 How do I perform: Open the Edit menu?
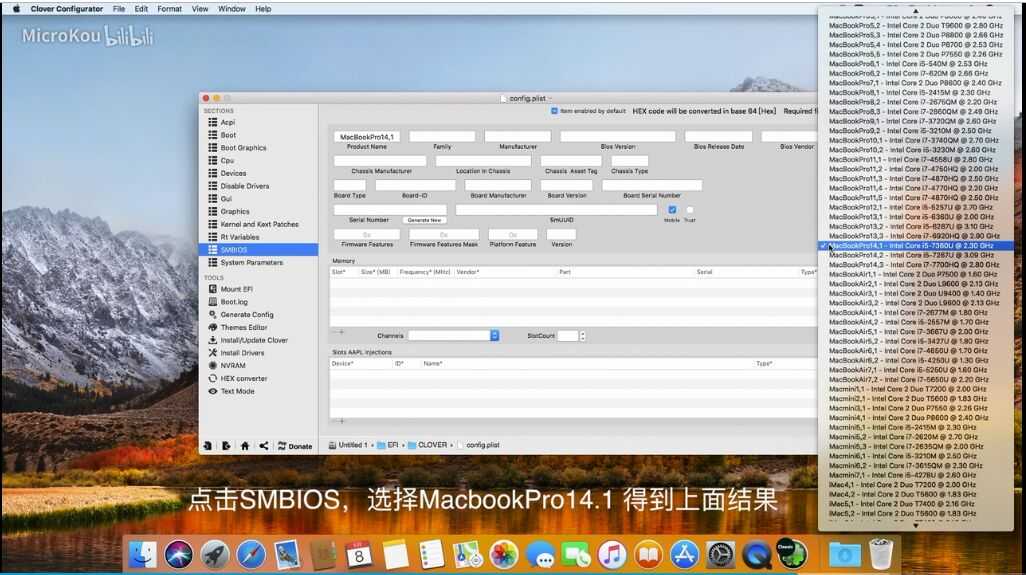141,9
